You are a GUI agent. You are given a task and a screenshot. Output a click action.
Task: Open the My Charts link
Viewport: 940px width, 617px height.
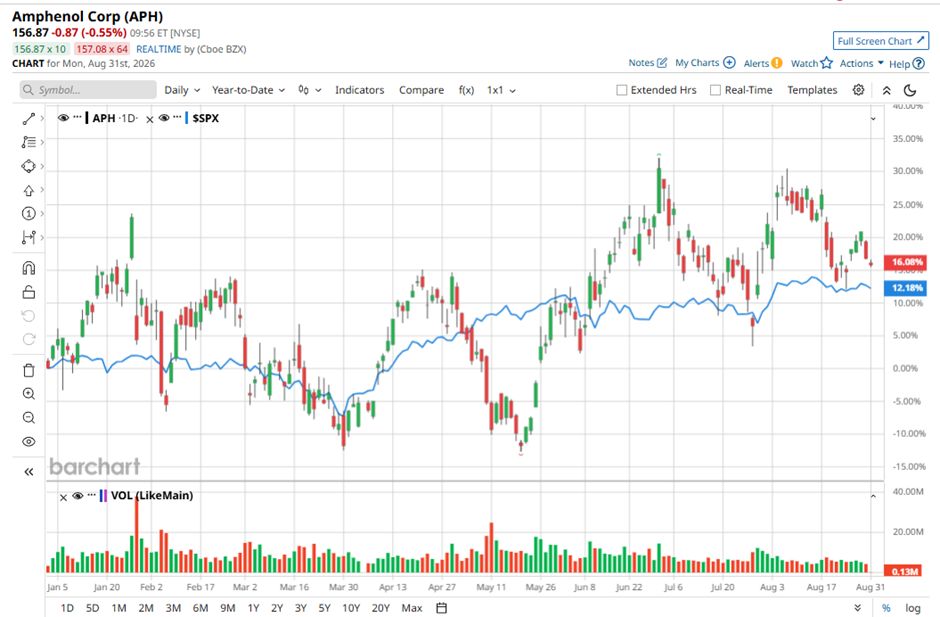pyautogui.click(x=705, y=62)
